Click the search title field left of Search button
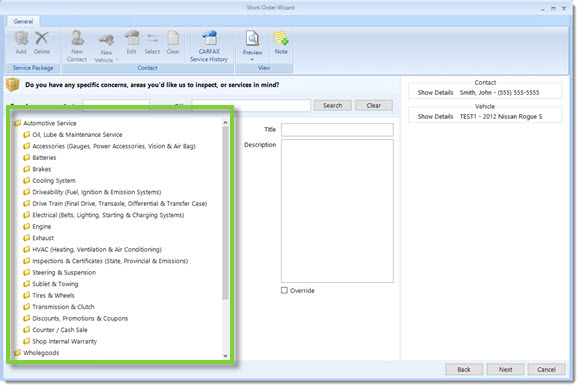The width and height of the screenshot is (580, 388). click(x=251, y=105)
